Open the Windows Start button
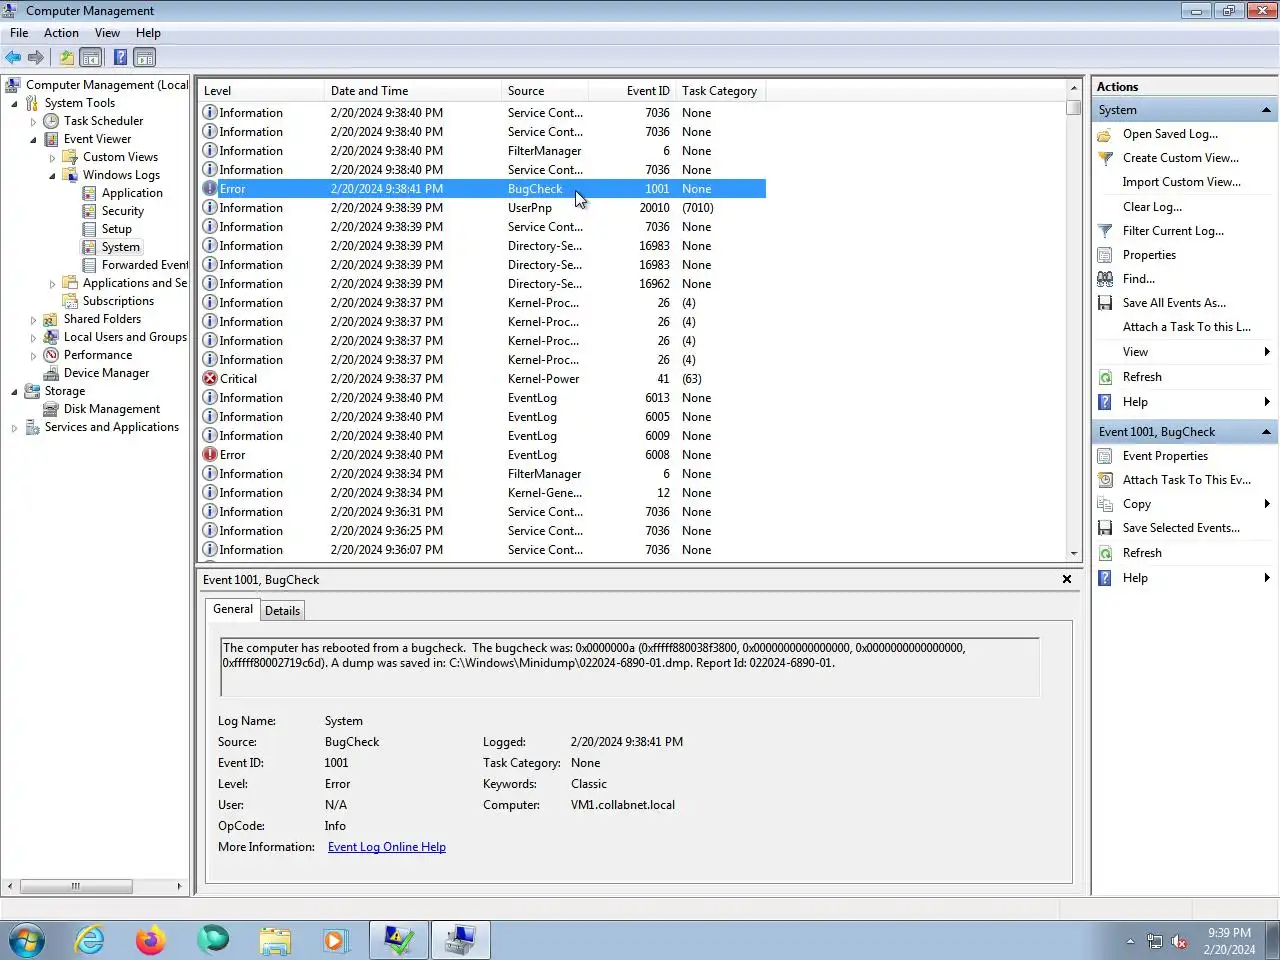 [x=26, y=941]
